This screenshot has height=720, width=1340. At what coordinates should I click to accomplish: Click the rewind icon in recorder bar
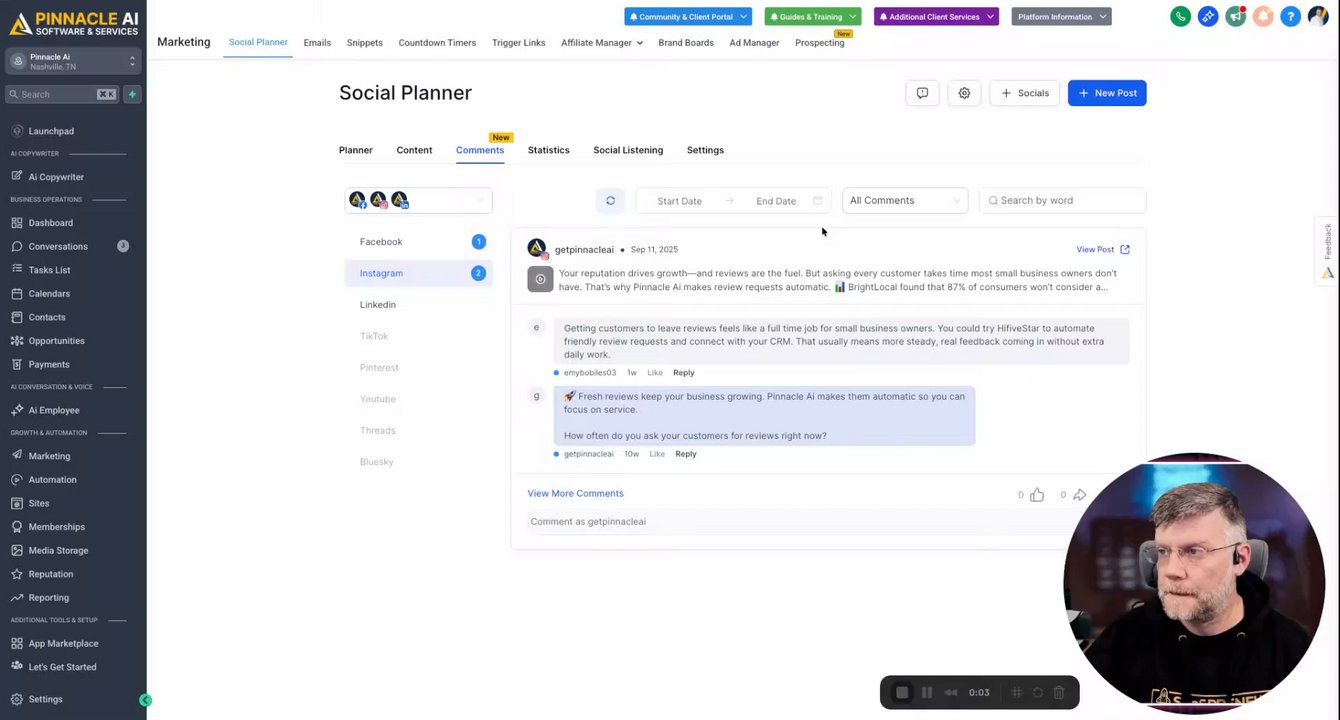[x=951, y=692]
